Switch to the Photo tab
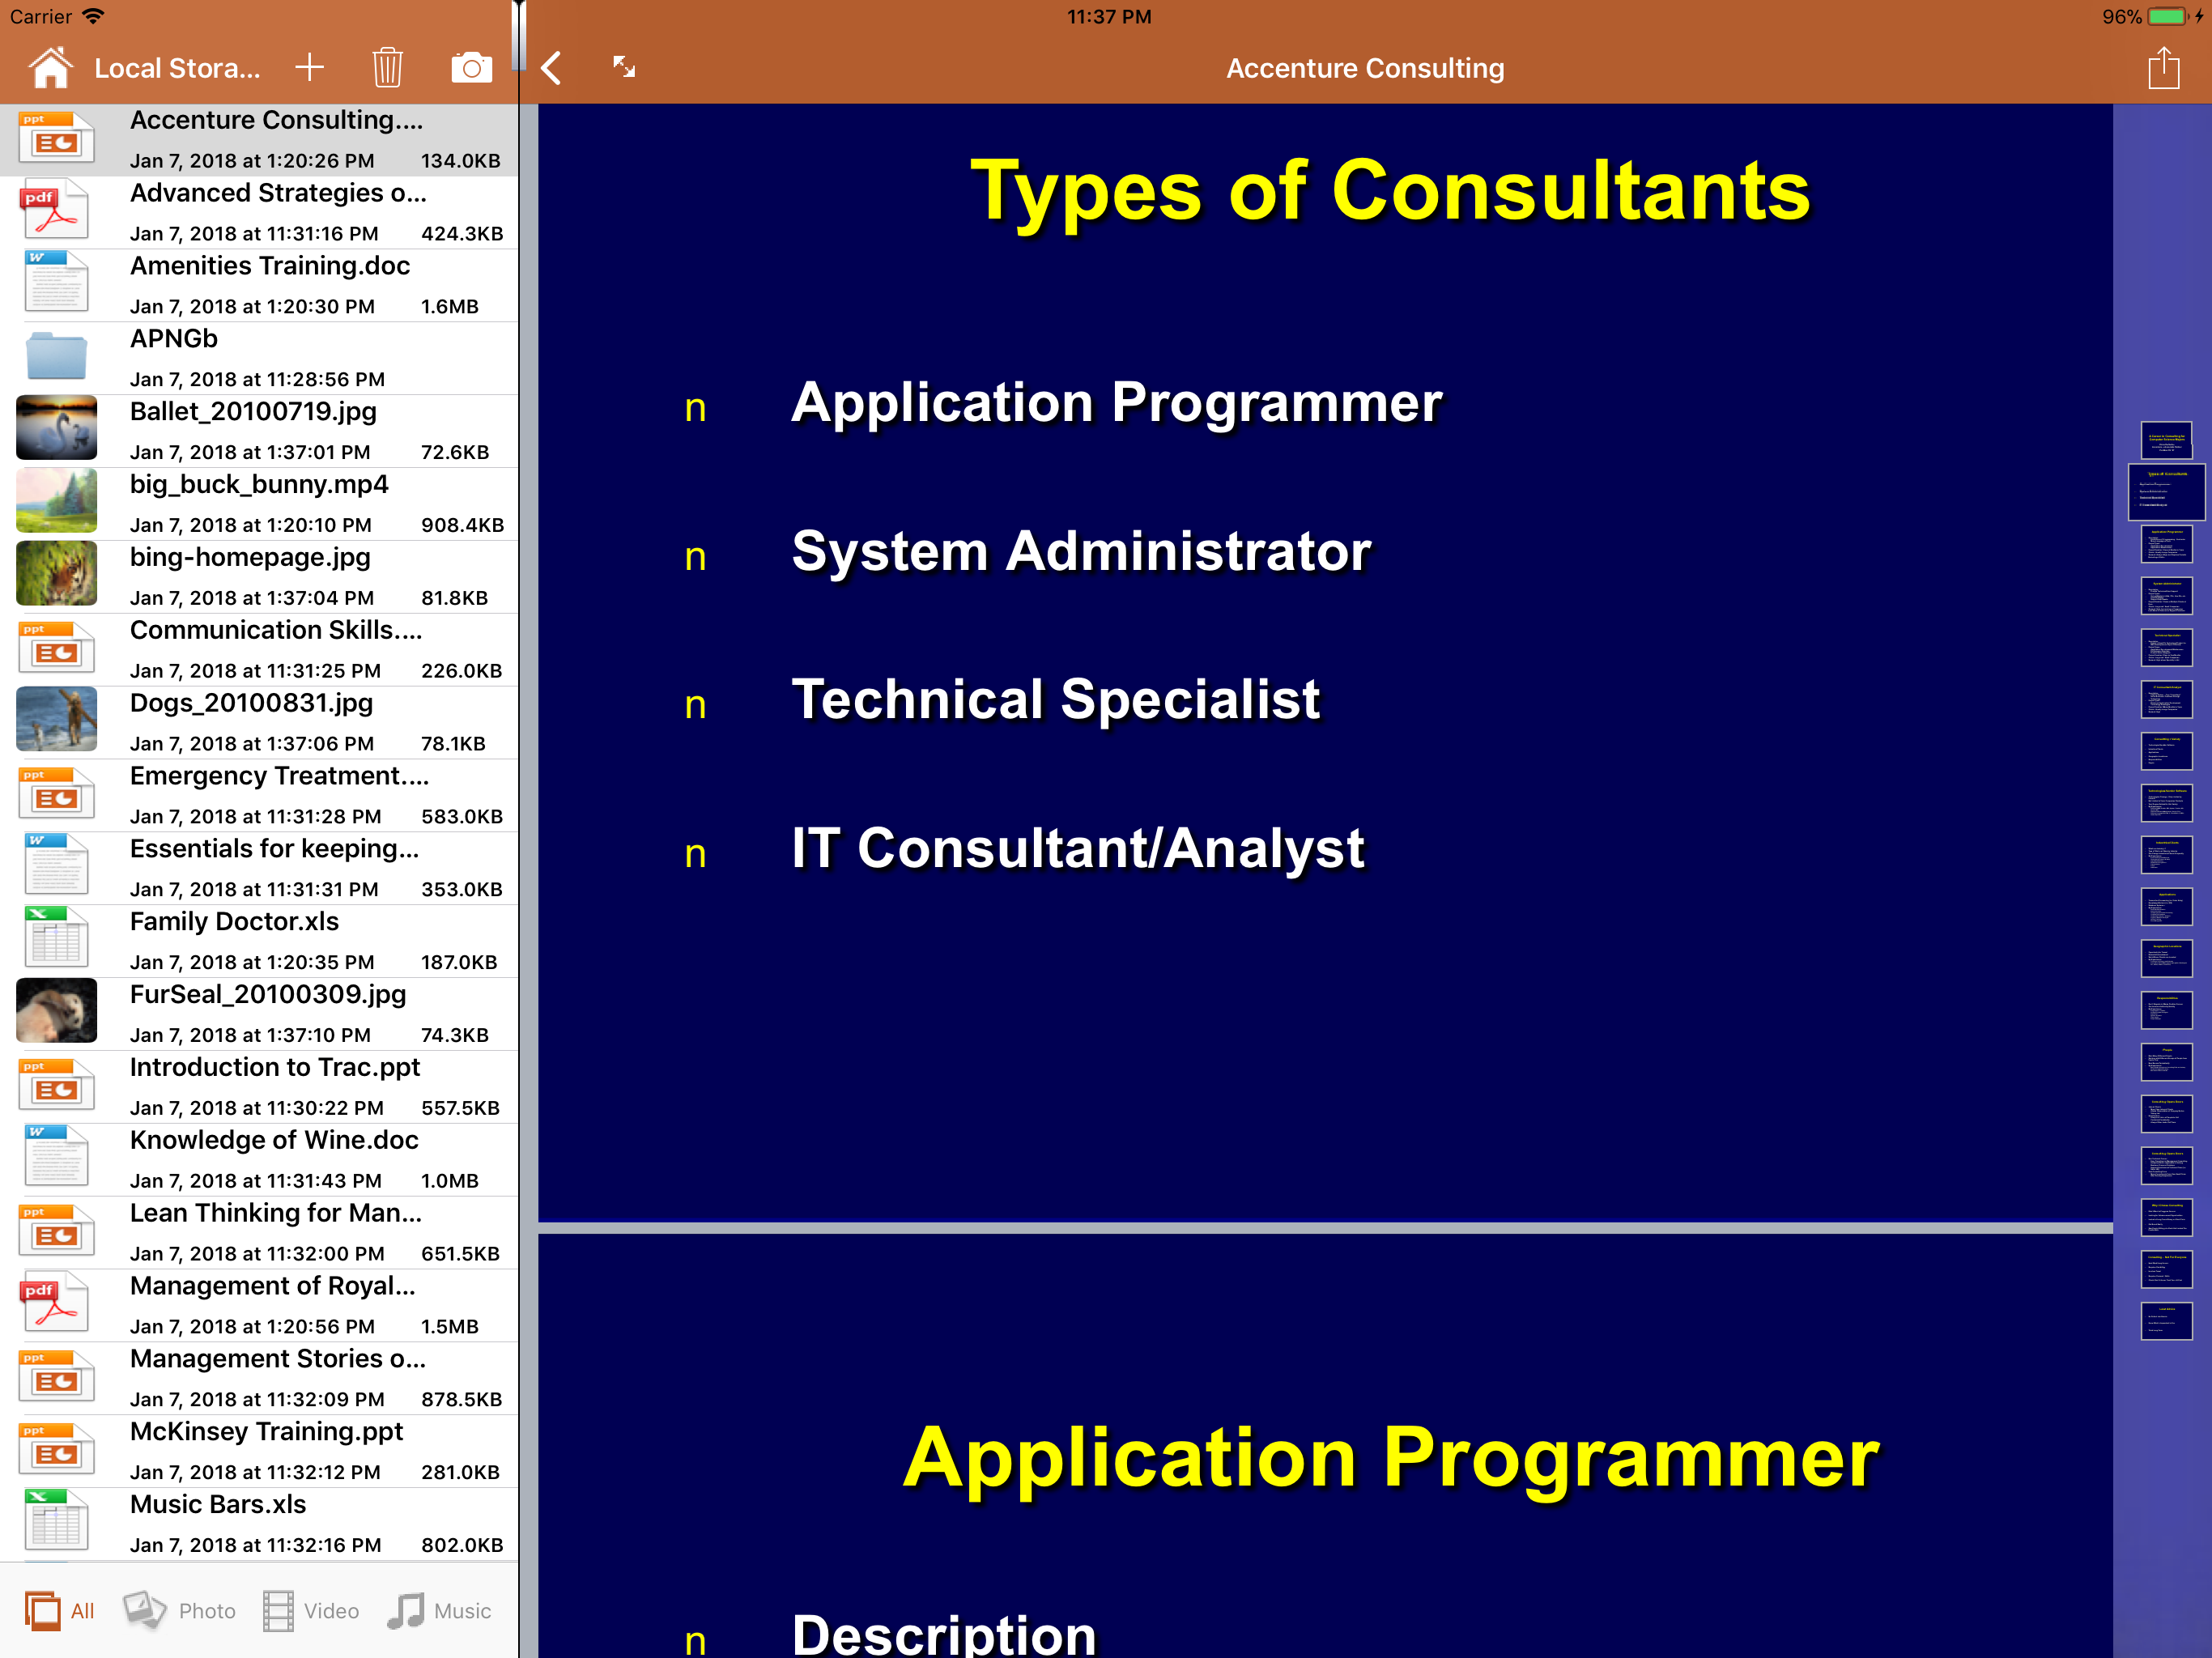2212x1658 pixels. [x=180, y=1611]
